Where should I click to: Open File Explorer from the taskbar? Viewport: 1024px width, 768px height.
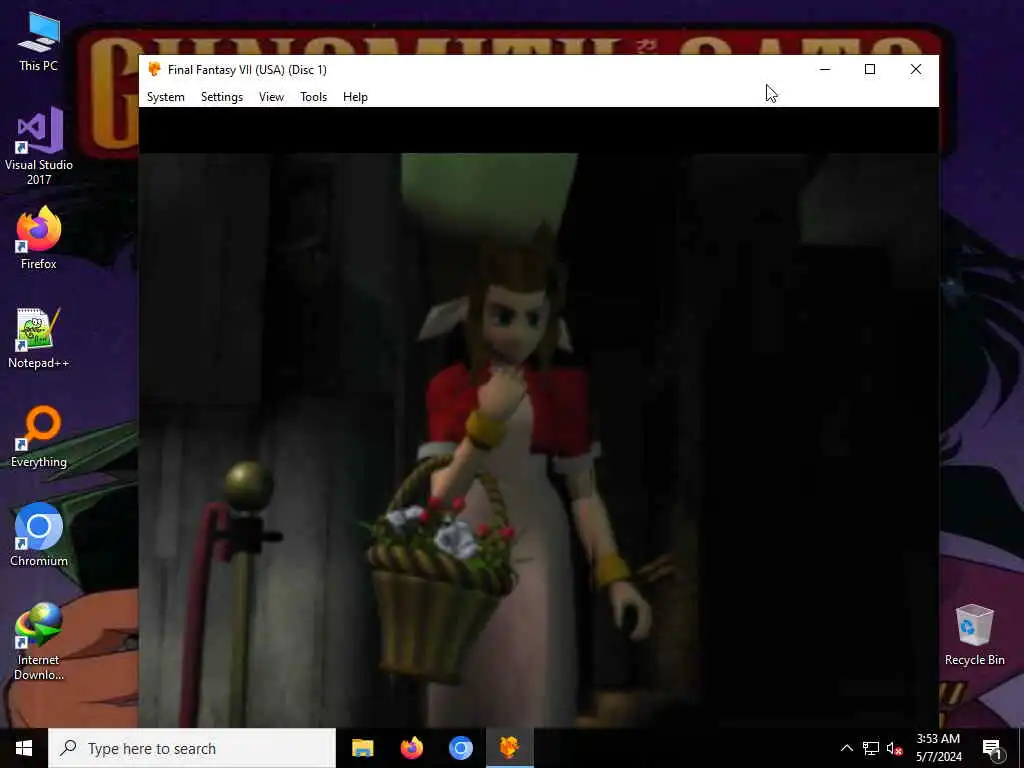coord(362,748)
